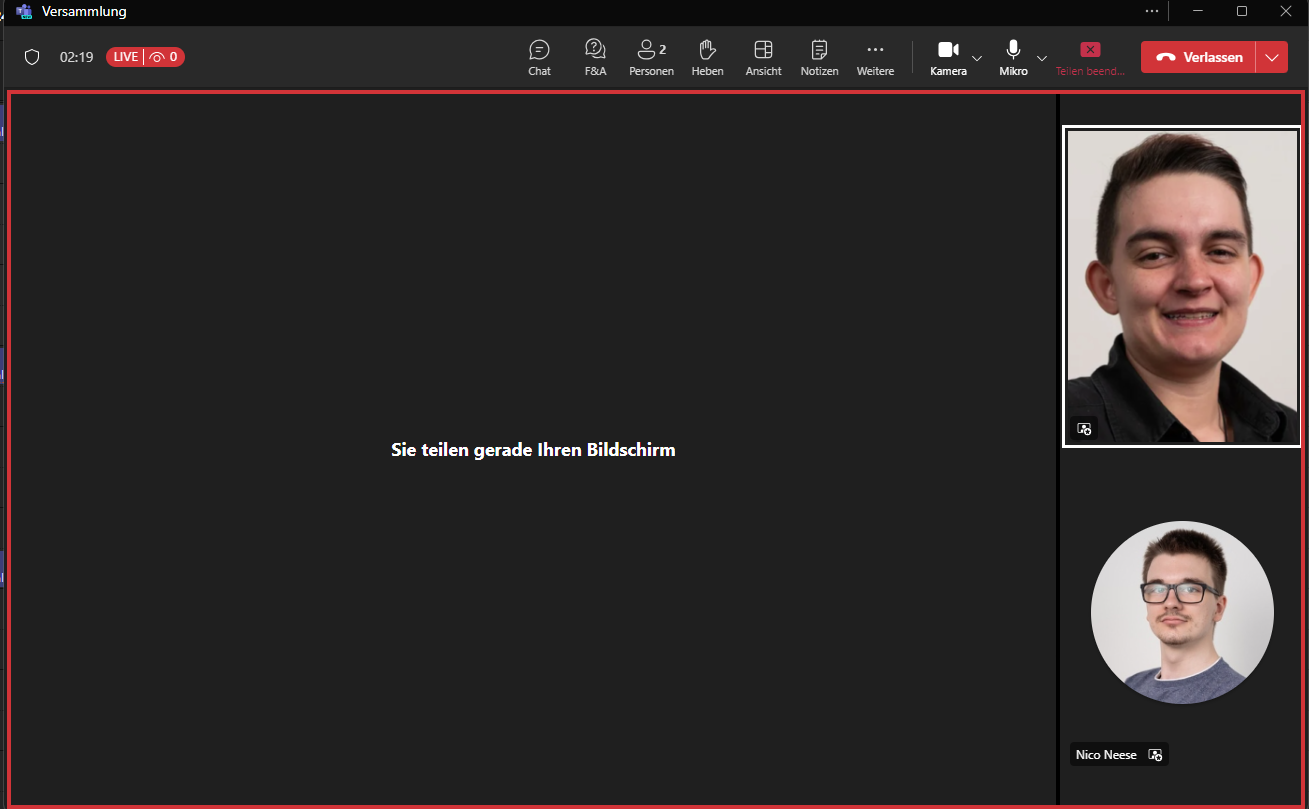
Task: Select the large participant video tile
Action: click(1181, 286)
